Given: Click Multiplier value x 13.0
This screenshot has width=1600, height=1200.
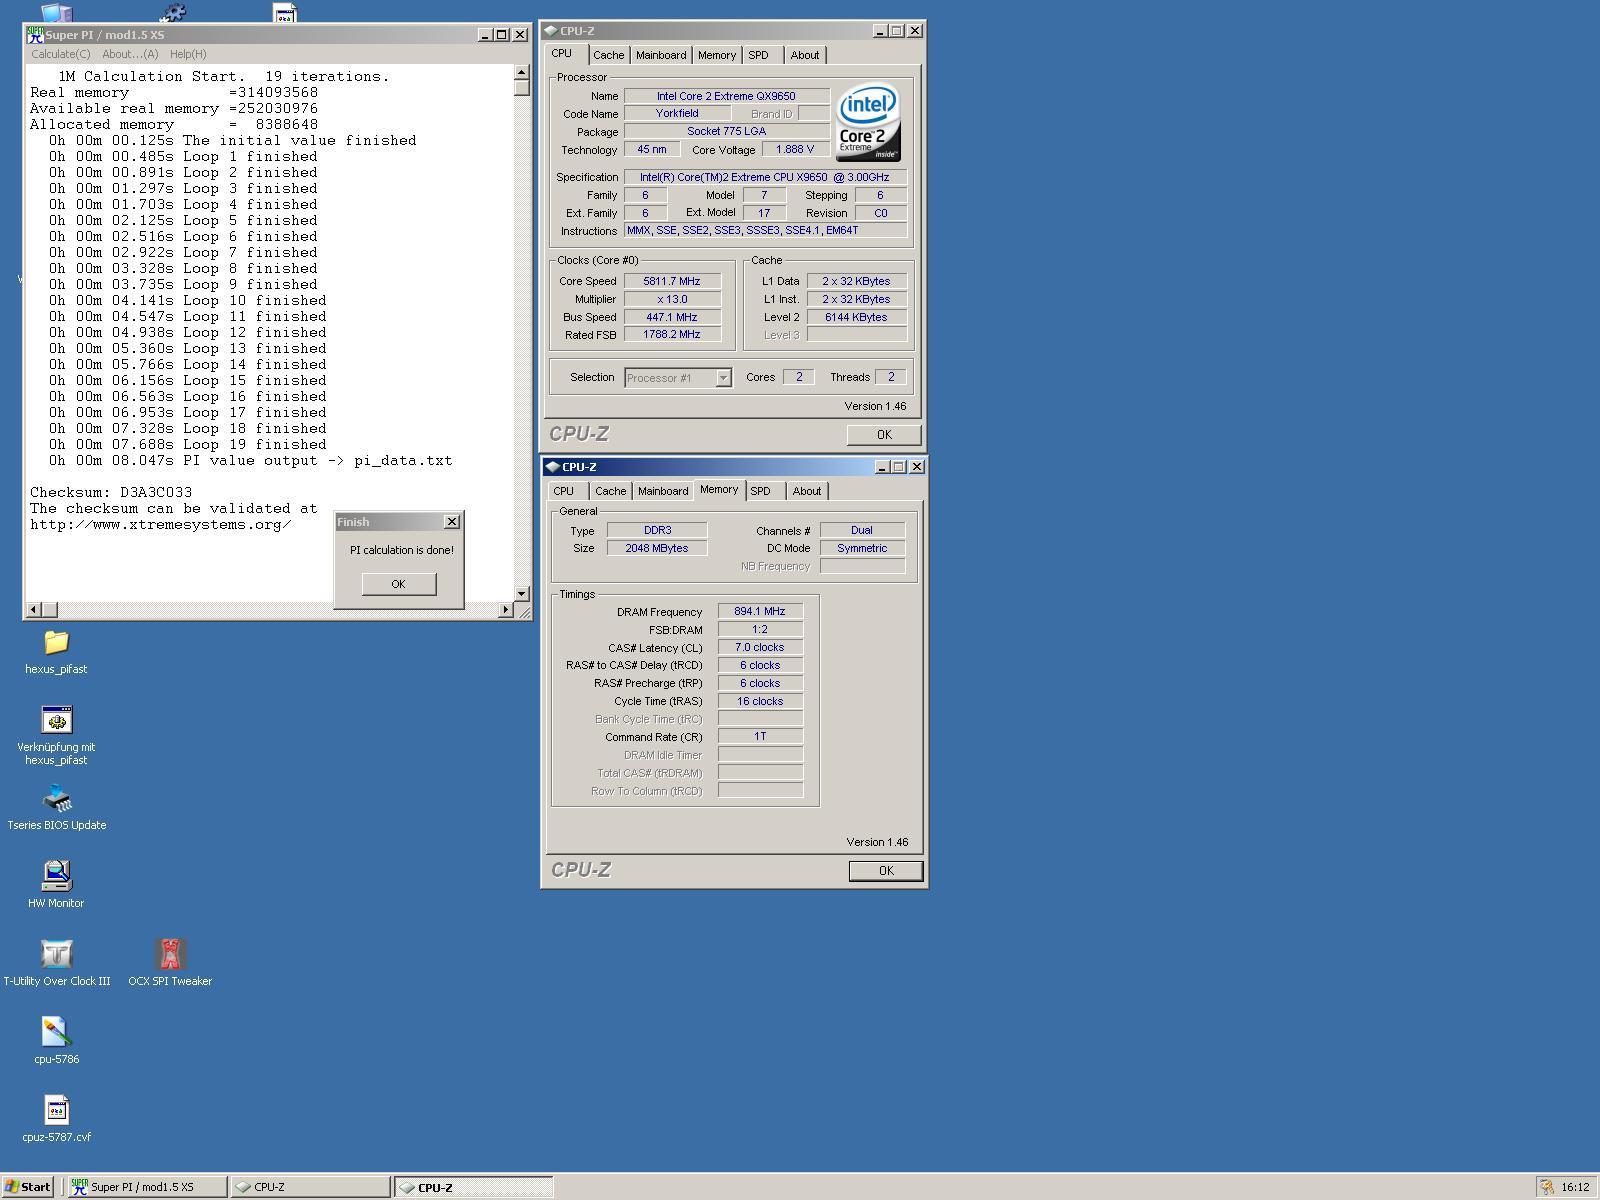Looking at the screenshot, I should 672,300.
